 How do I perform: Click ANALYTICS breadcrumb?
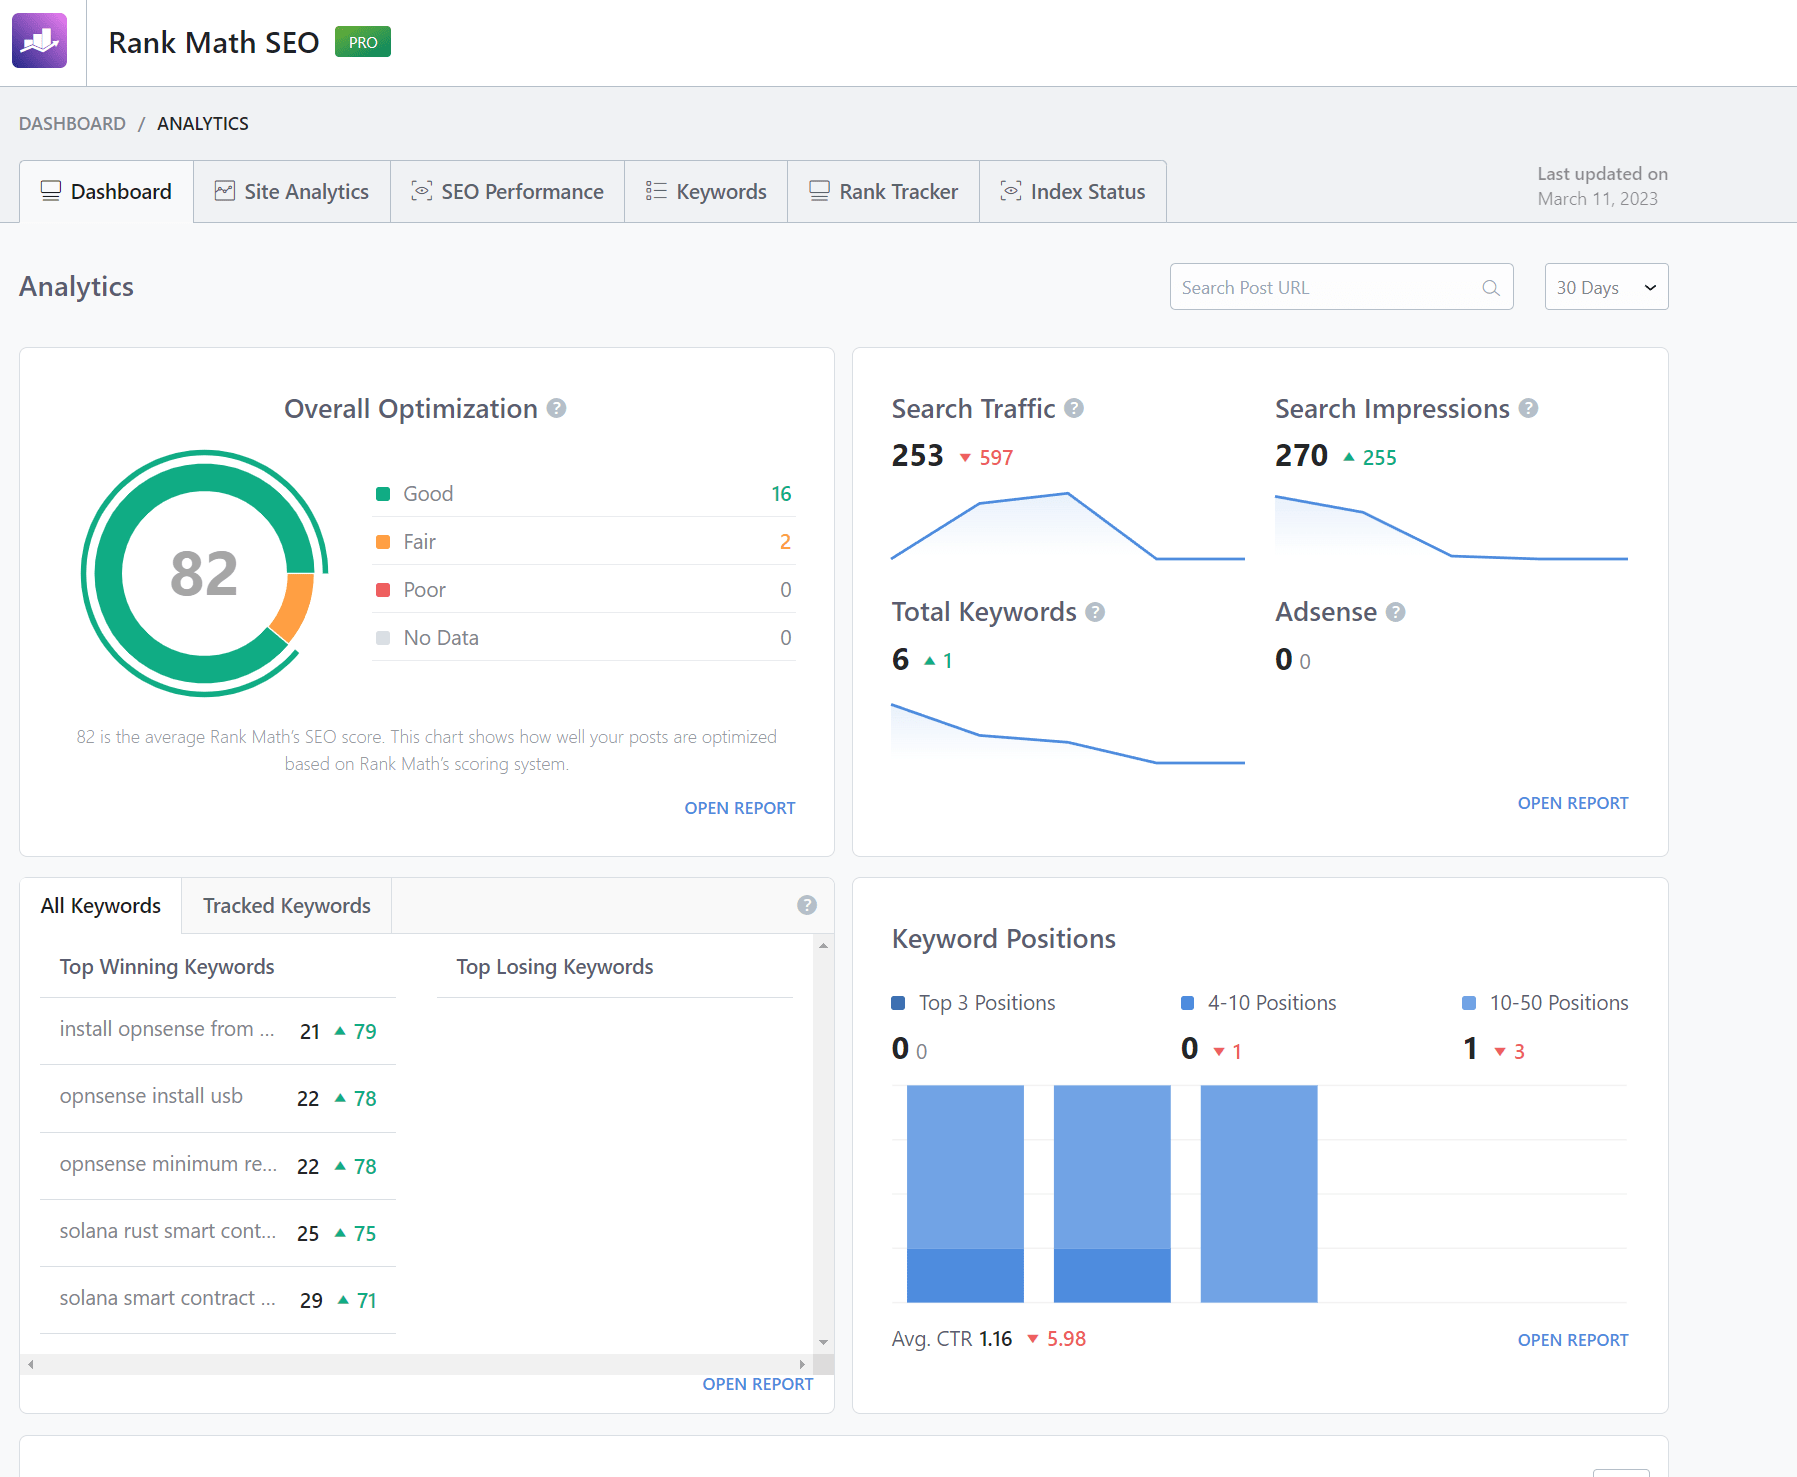click(203, 123)
